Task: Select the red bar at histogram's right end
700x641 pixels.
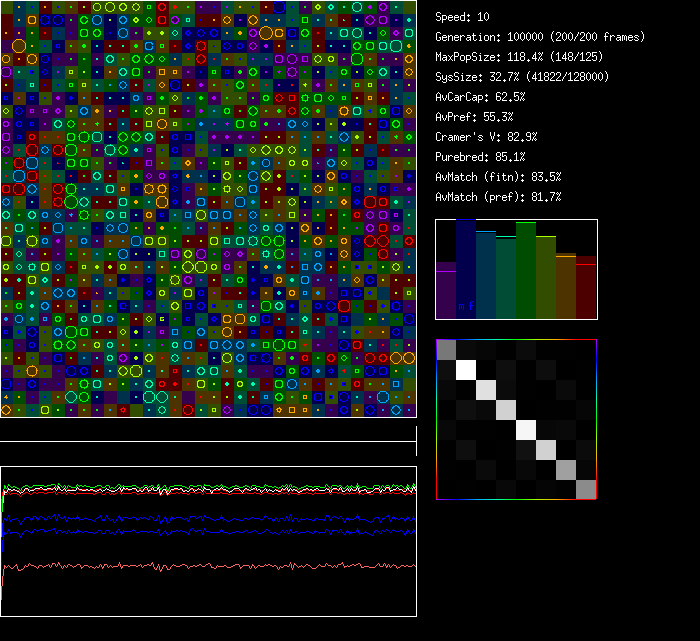Action: 586,290
